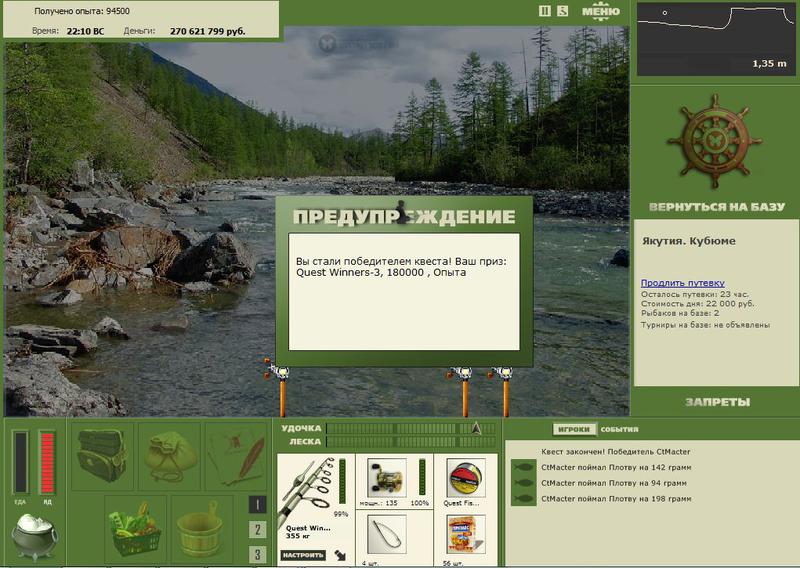
Task: Click the 'Якутия. Кубюме' location title
Action: tap(689, 241)
